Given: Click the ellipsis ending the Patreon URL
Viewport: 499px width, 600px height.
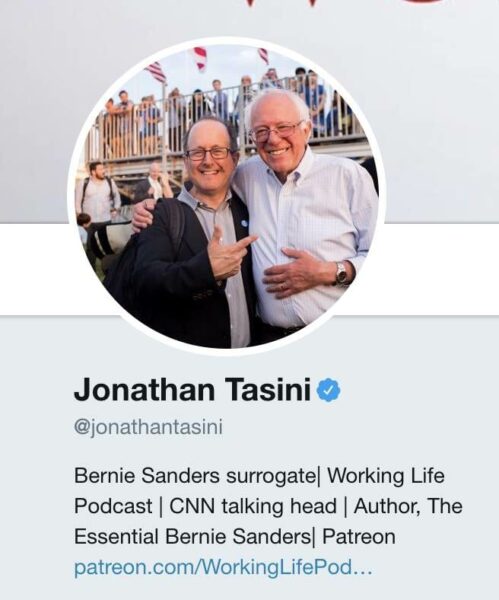Looking at the screenshot, I should pyautogui.click(x=363, y=571).
